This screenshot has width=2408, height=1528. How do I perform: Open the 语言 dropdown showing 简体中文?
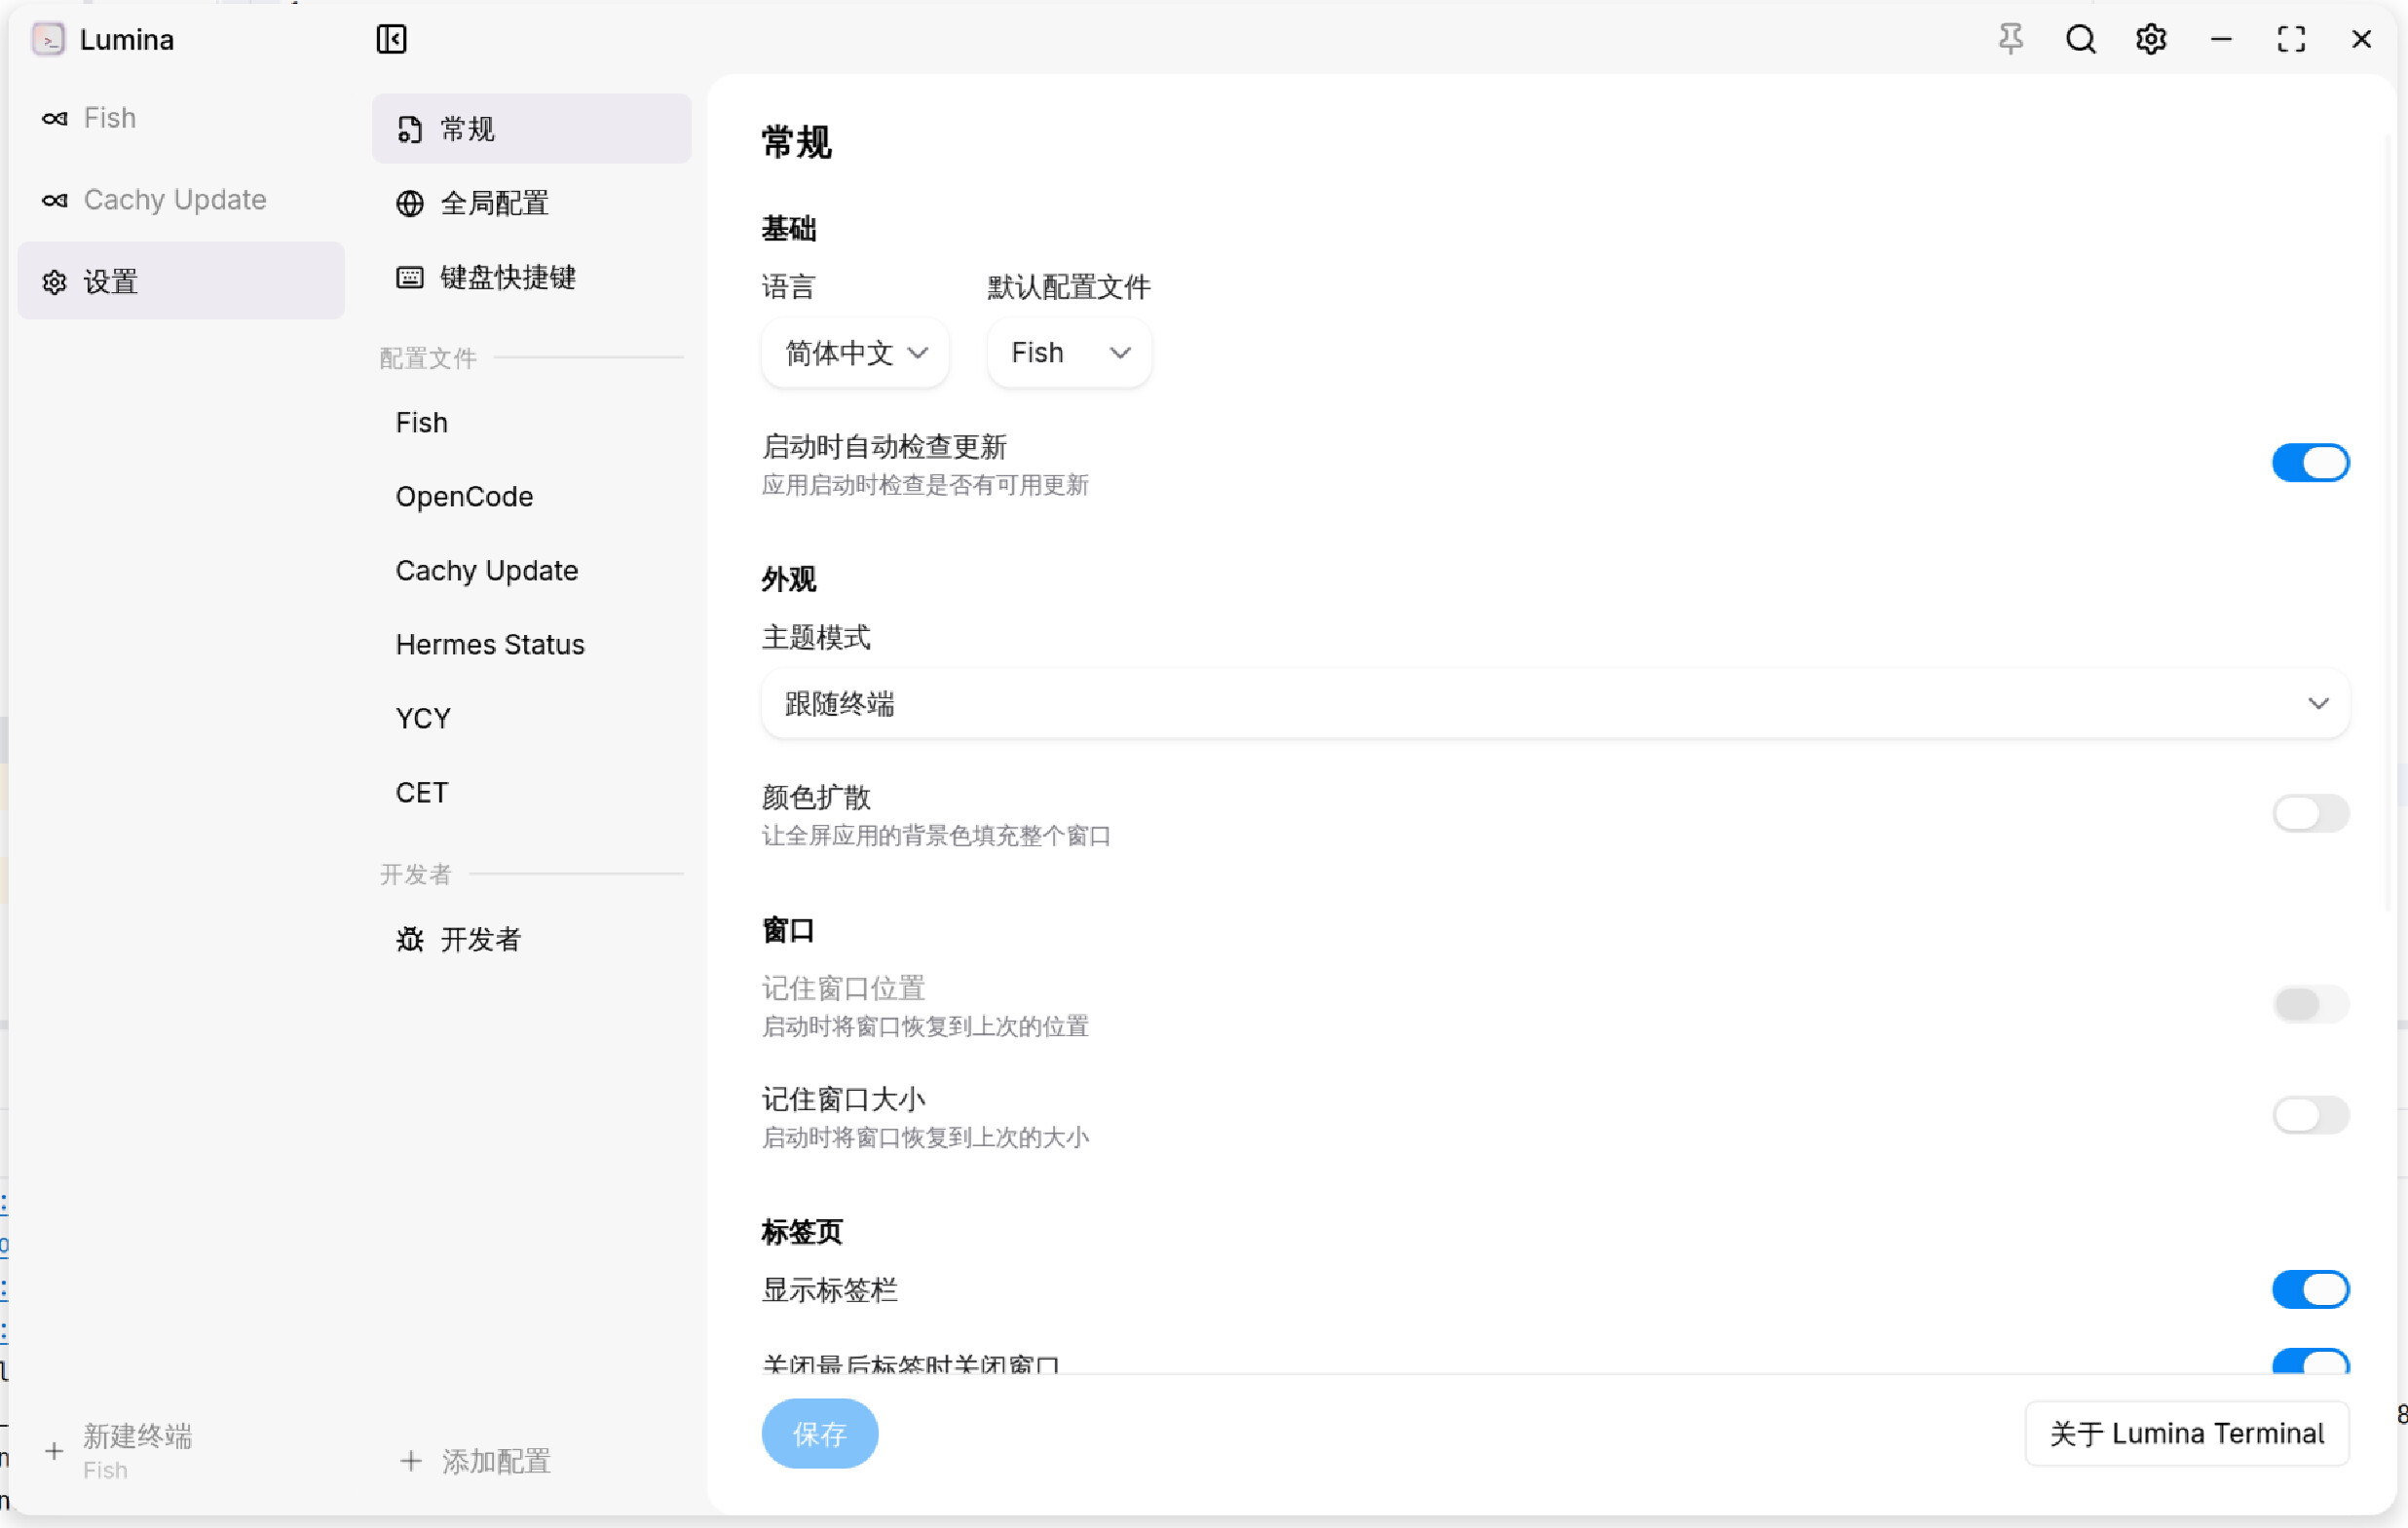pos(855,353)
